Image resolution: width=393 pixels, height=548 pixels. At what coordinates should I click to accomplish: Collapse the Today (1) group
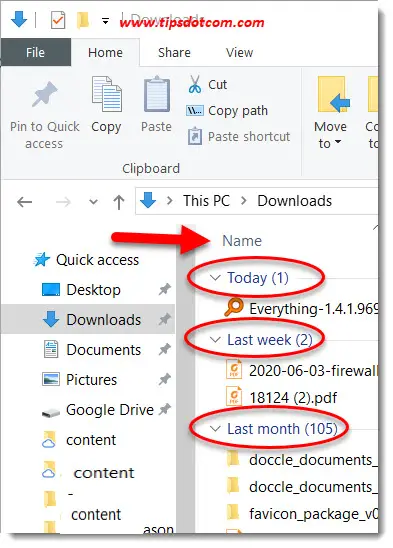[x=215, y=278]
